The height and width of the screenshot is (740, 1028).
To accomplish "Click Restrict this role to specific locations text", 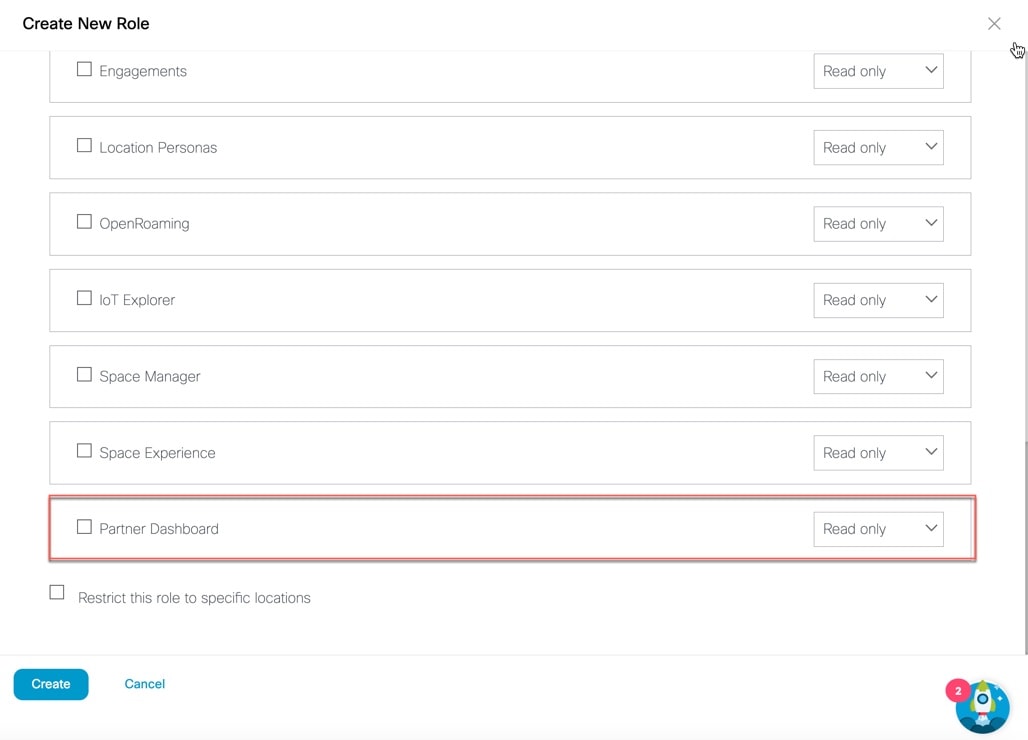I will pyautogui.click(x=194, y=598).
